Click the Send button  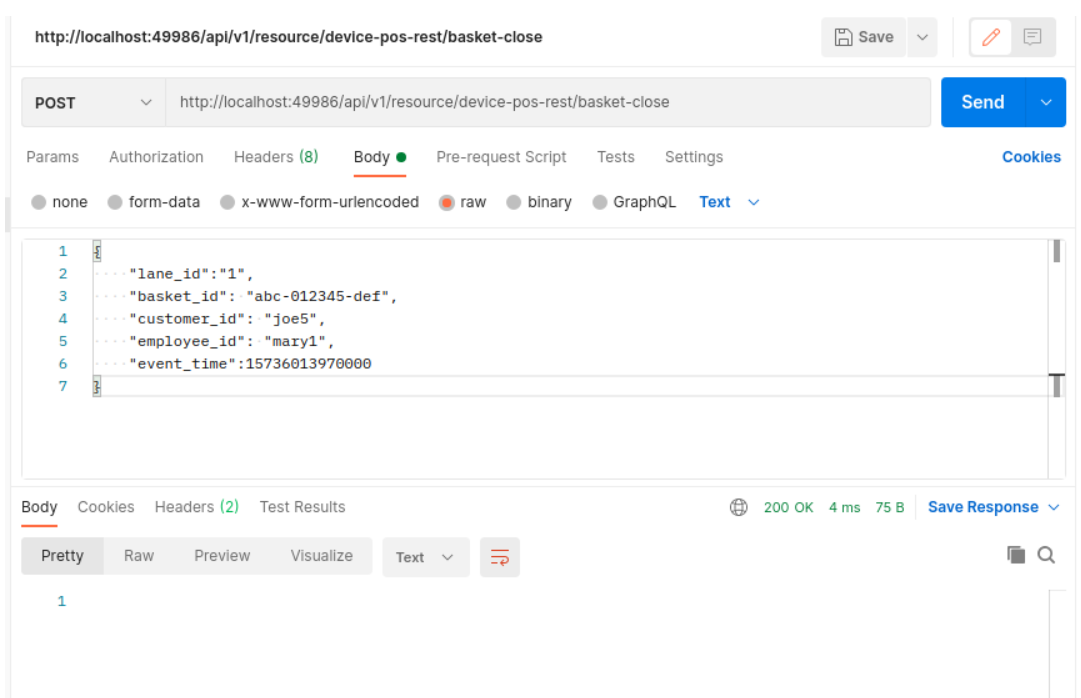pyautogui.click(x=983, y=103)
